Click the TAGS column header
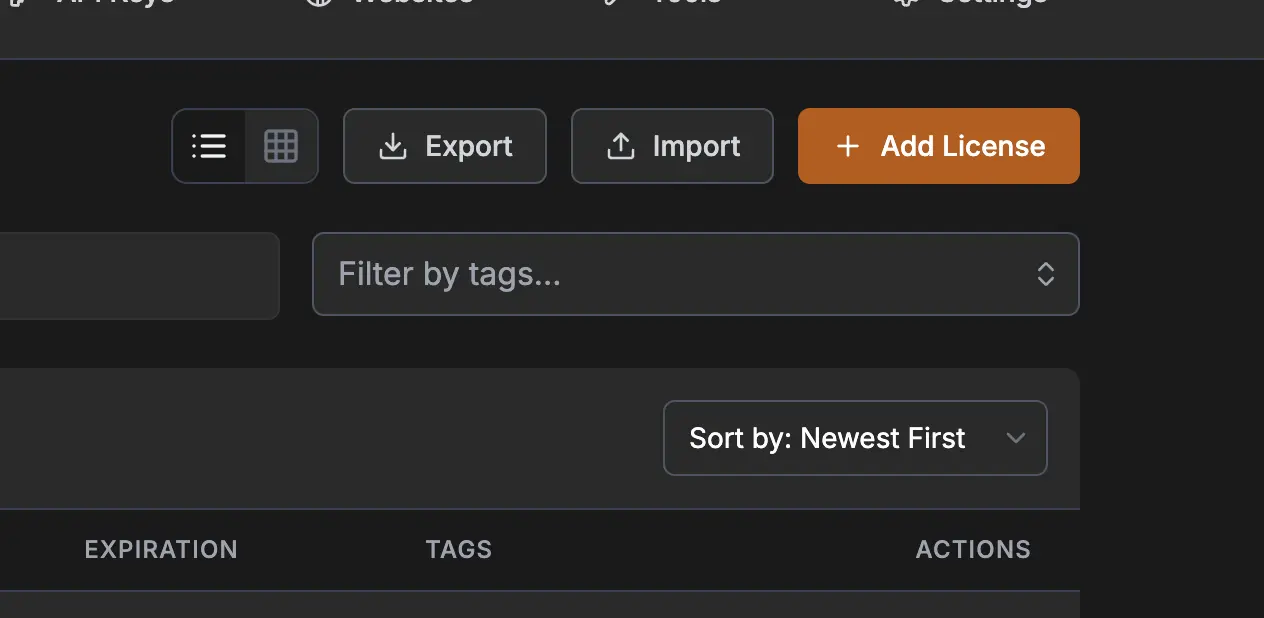Screen dimensions: 1264x618 [459, 549]
